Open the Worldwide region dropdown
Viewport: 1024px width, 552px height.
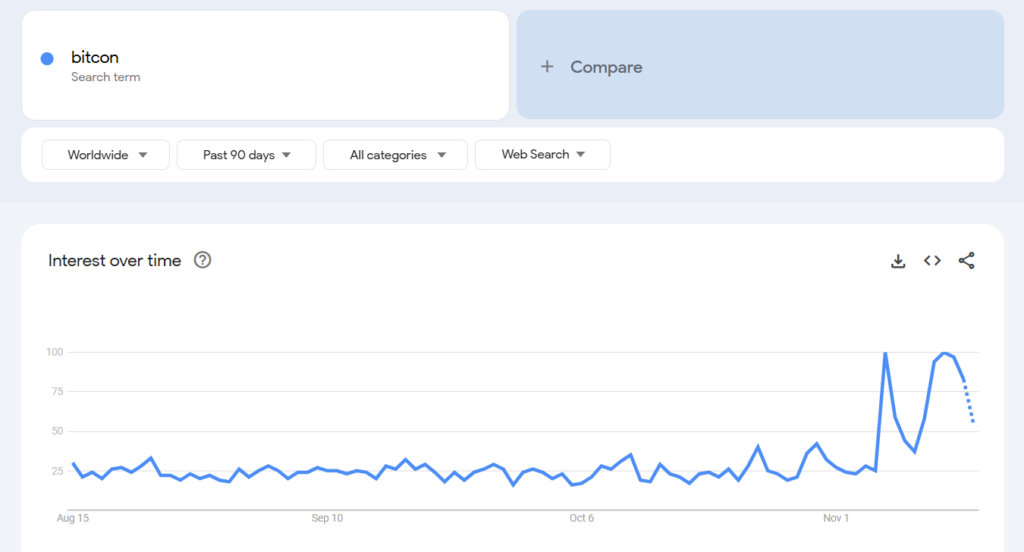coord(107,155)
